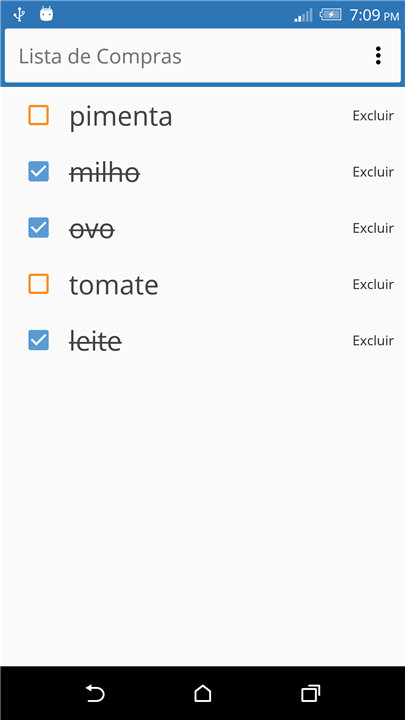Tap the Android debug notification icon
Viewport: 405px width, 720px height.
(x=46, y=14)
